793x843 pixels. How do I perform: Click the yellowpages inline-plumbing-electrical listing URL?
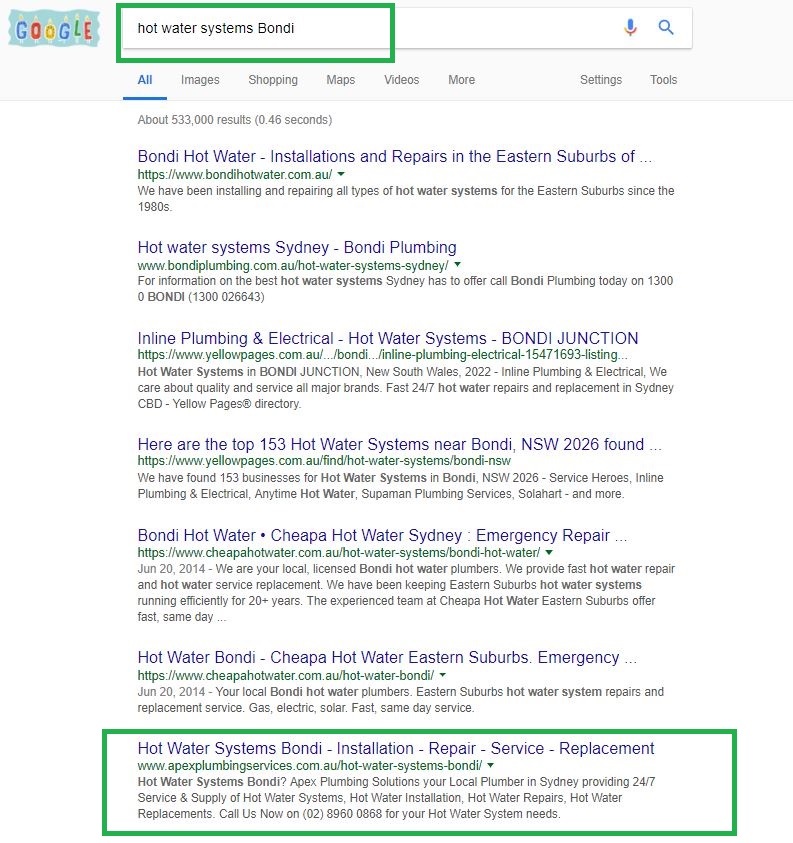[x=382, y=355]
